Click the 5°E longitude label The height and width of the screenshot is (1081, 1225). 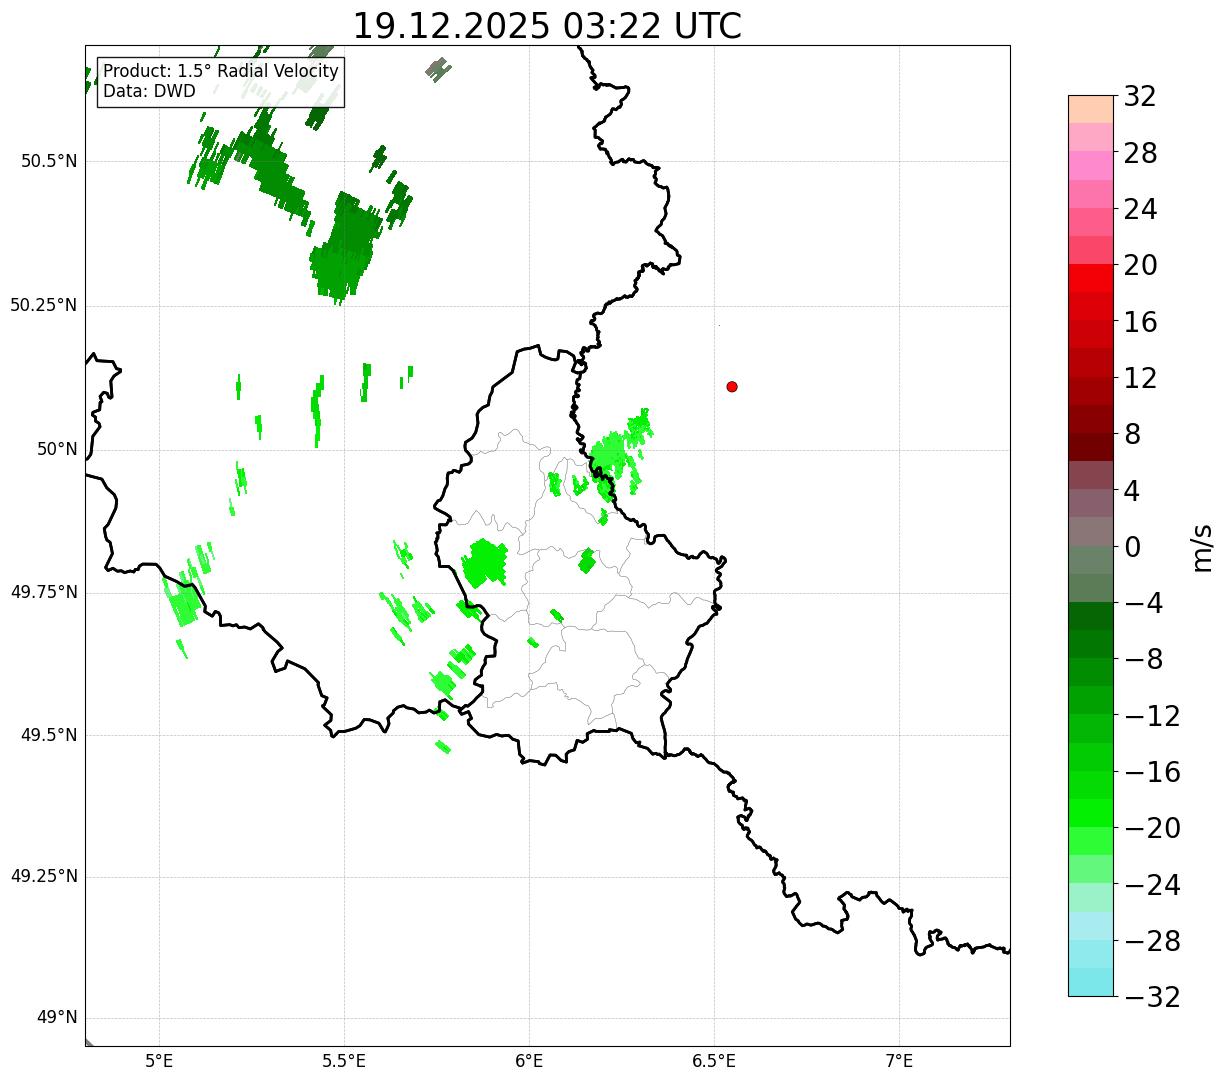159,1061
